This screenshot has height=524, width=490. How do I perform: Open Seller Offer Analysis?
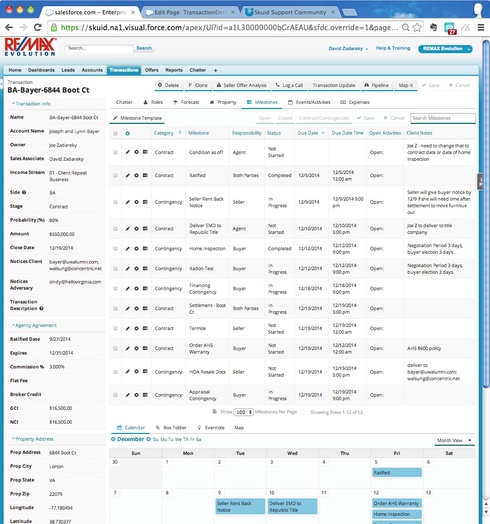pyautogui.click(x=241, y=85)
